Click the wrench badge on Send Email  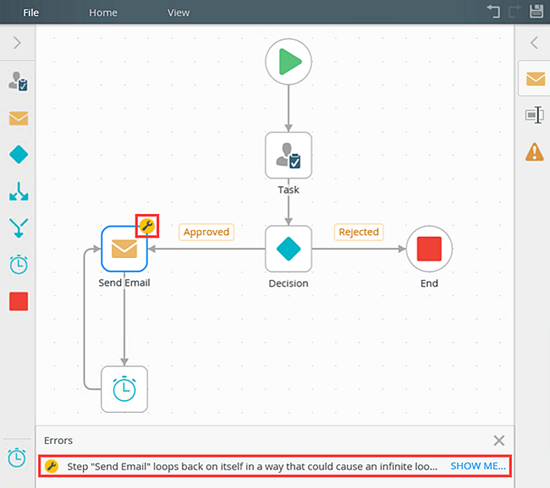[x=147, y=226]
